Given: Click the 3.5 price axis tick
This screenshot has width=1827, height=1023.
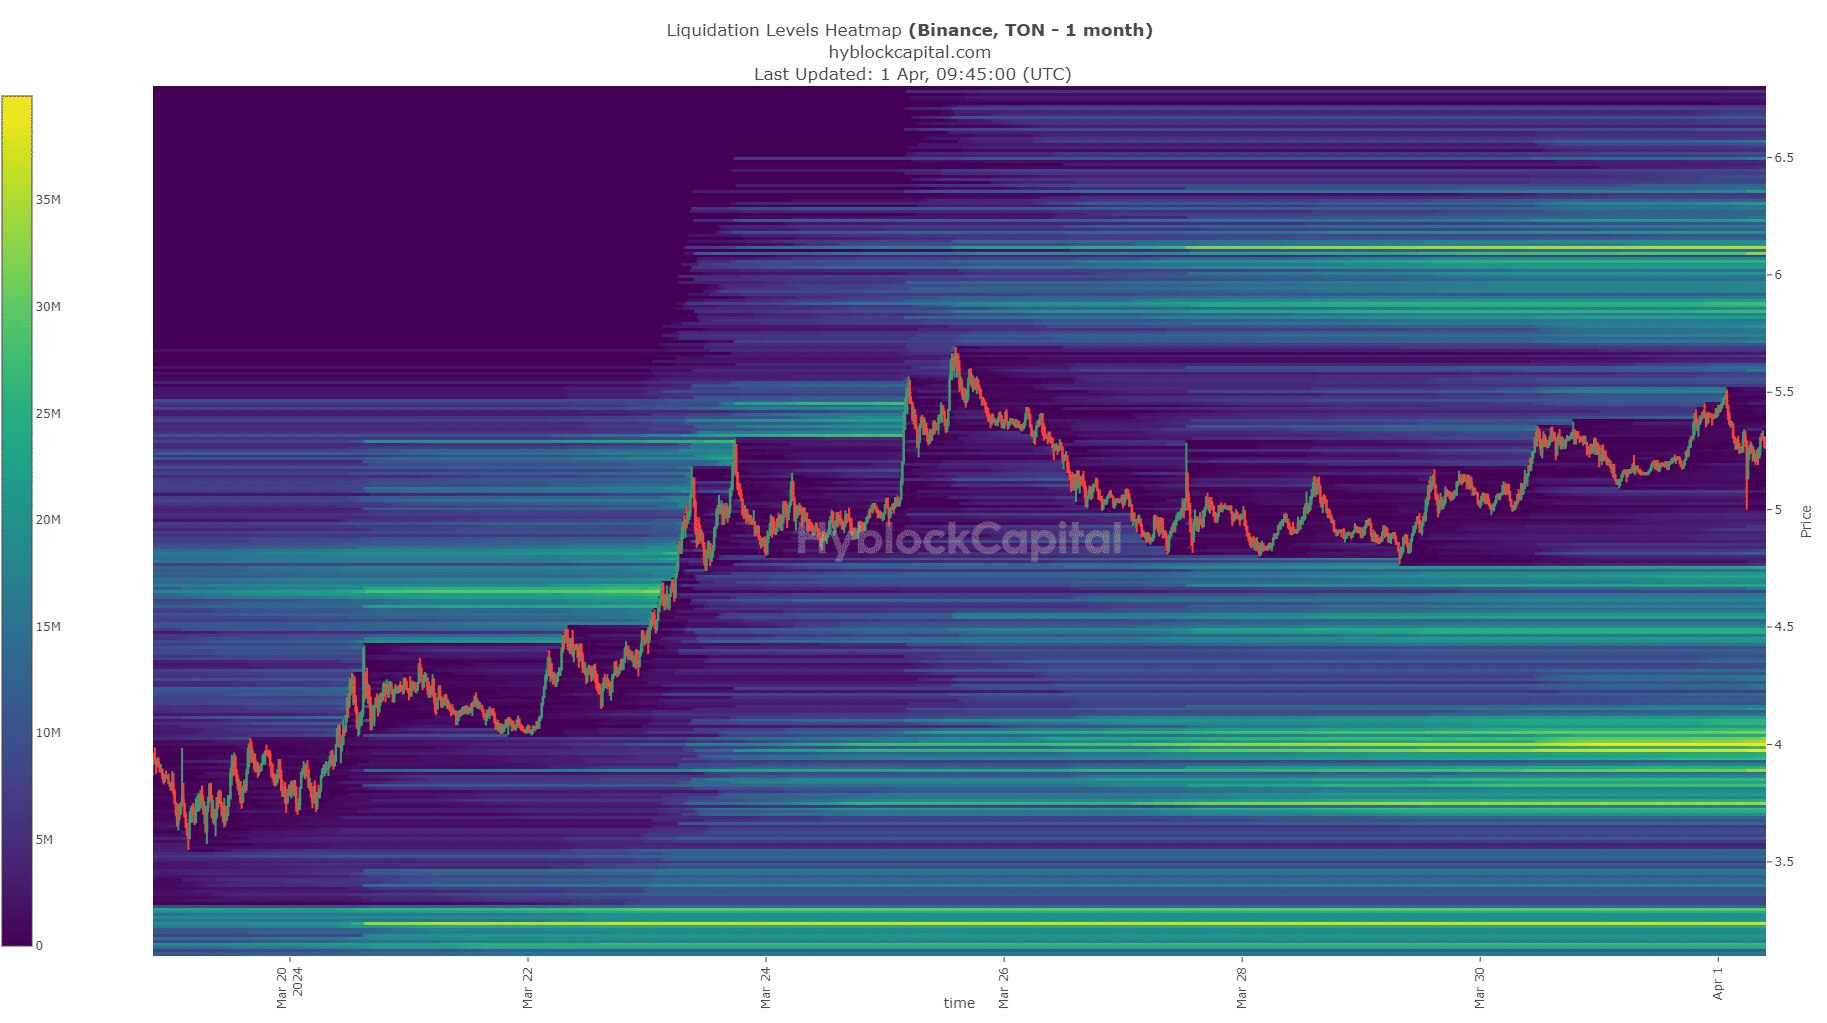Looking at the screenshot, I should (x=1784, y=861).
